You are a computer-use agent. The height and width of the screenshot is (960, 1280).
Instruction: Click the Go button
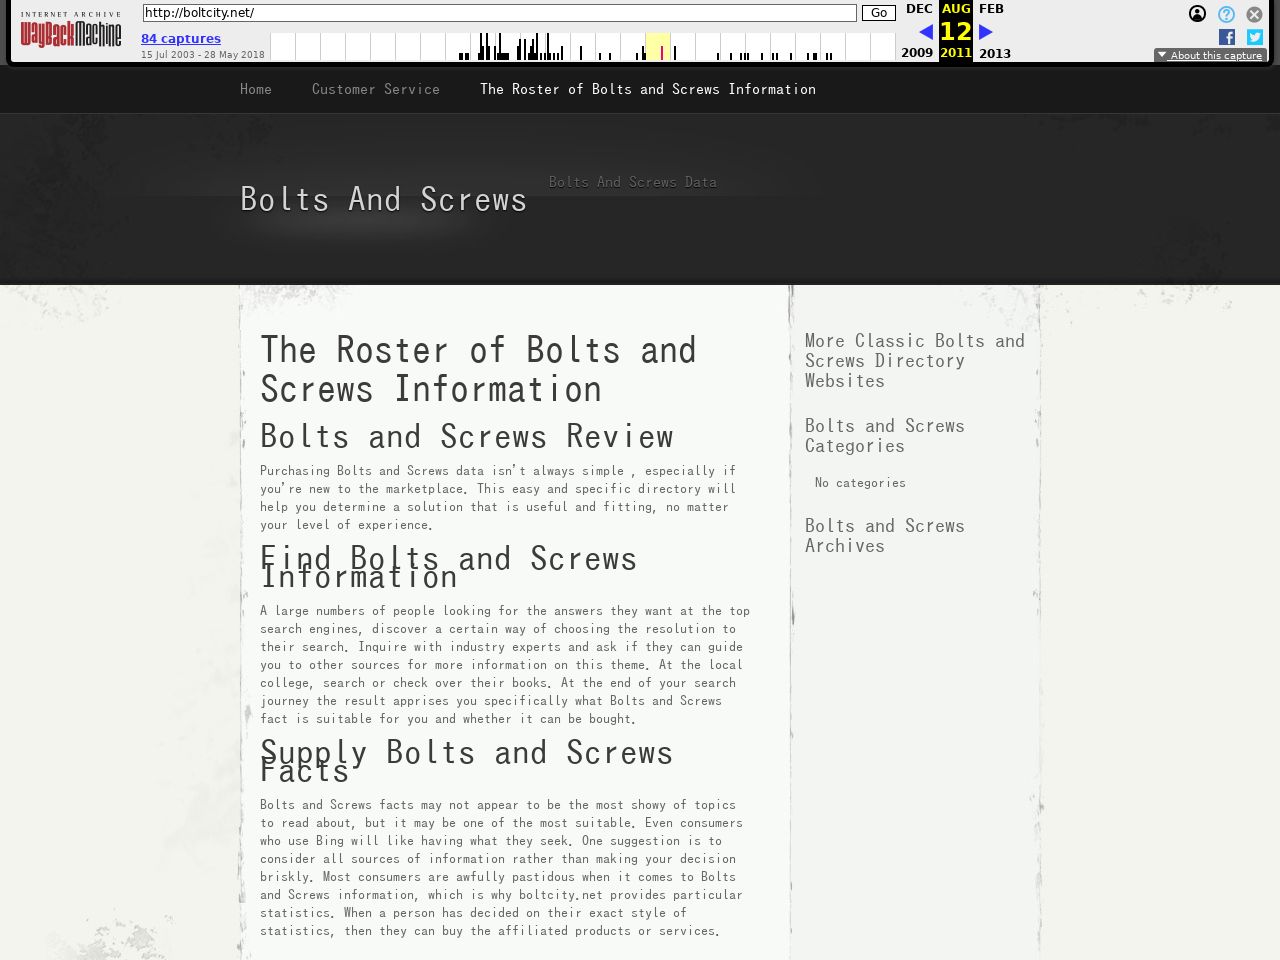click(x=878, y=13)
